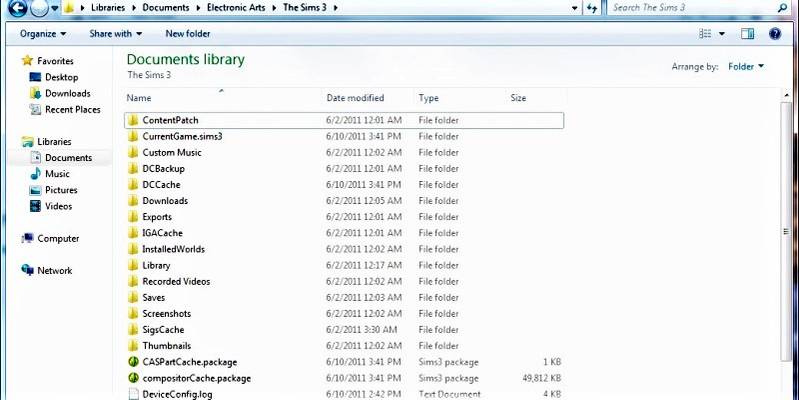This screenshot has width=799, height=400.
Task: Open the Arrange by Folder dropdown
Action: pos(746,66)
